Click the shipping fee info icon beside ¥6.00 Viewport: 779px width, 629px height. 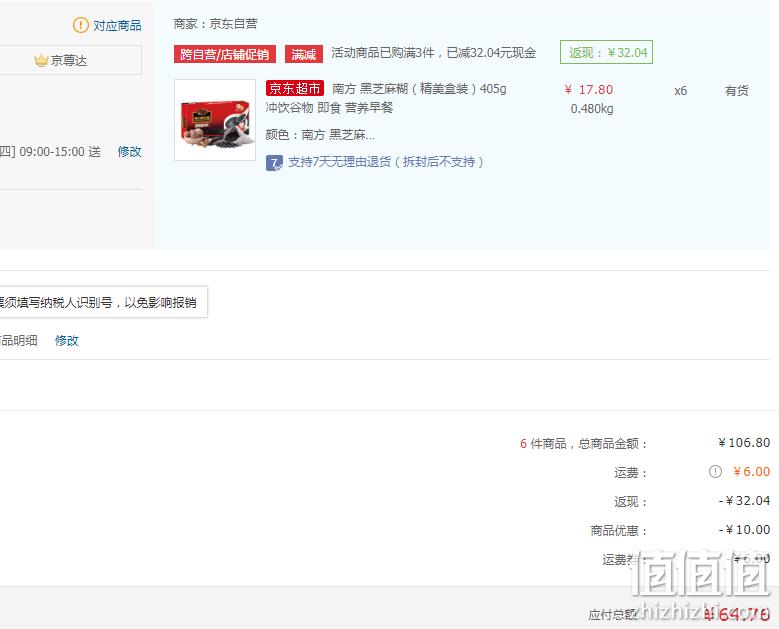pos(715,472)
